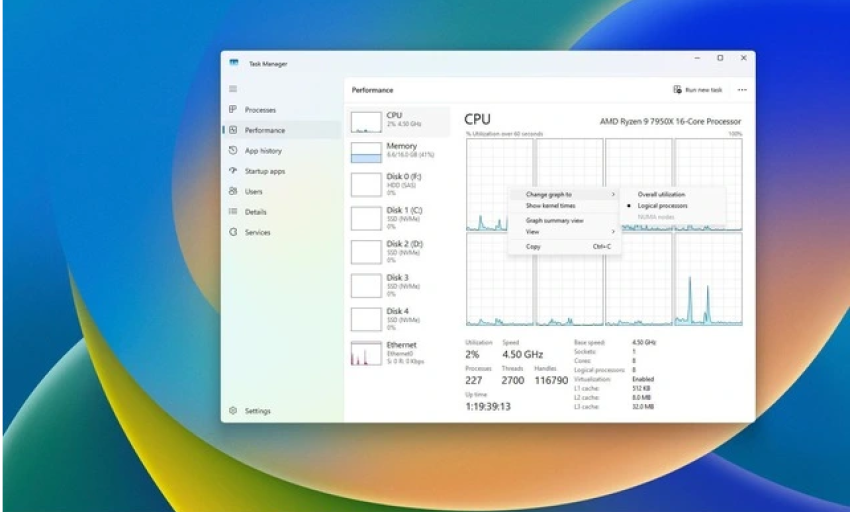Open the hamburger navigation menu
850x512 pixels.
[x=233, y=89]
